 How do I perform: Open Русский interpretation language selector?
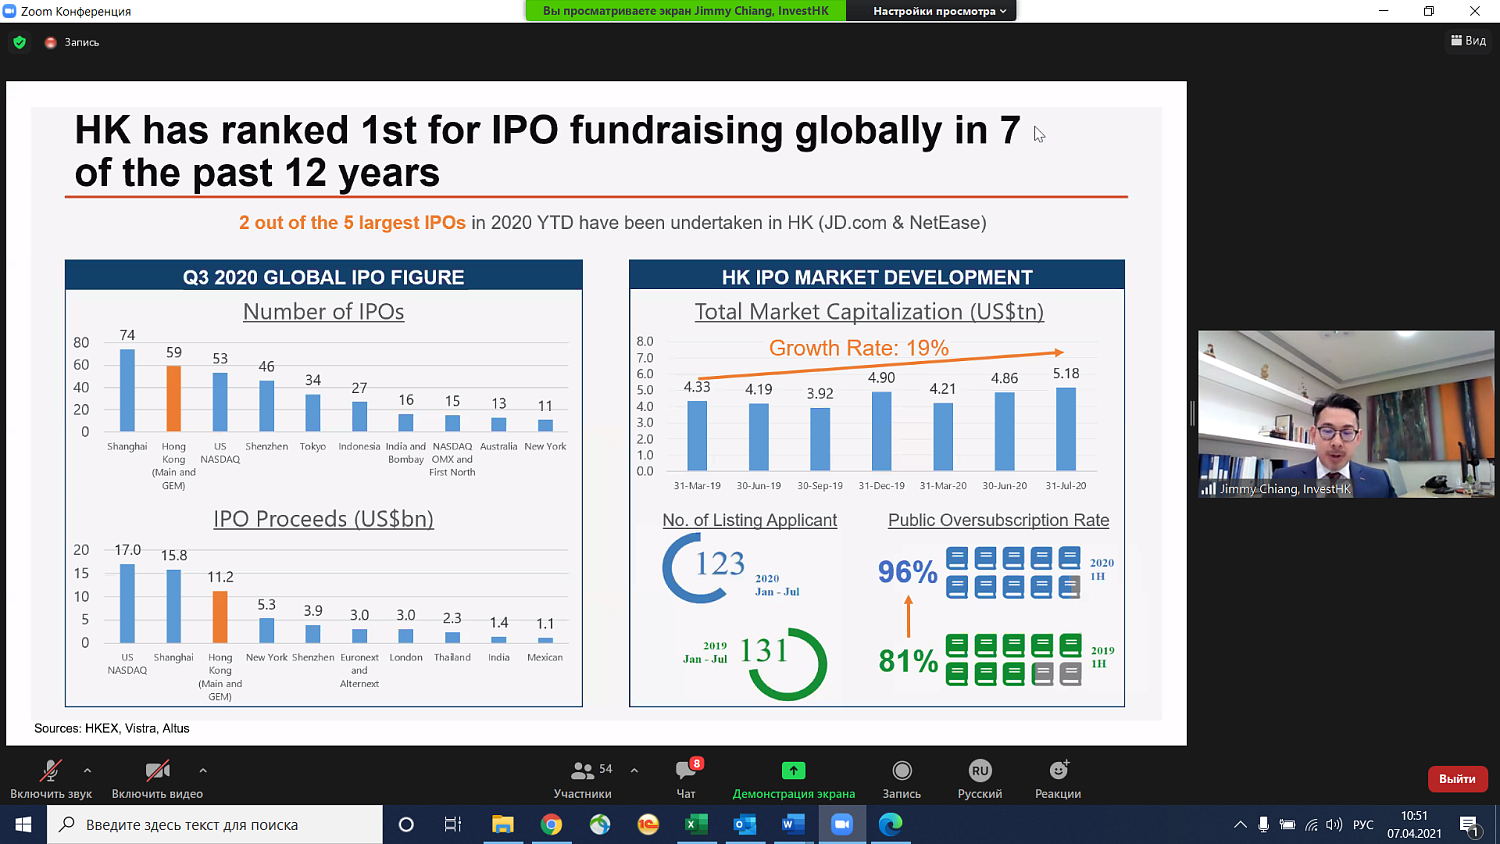tap(980, 779)
